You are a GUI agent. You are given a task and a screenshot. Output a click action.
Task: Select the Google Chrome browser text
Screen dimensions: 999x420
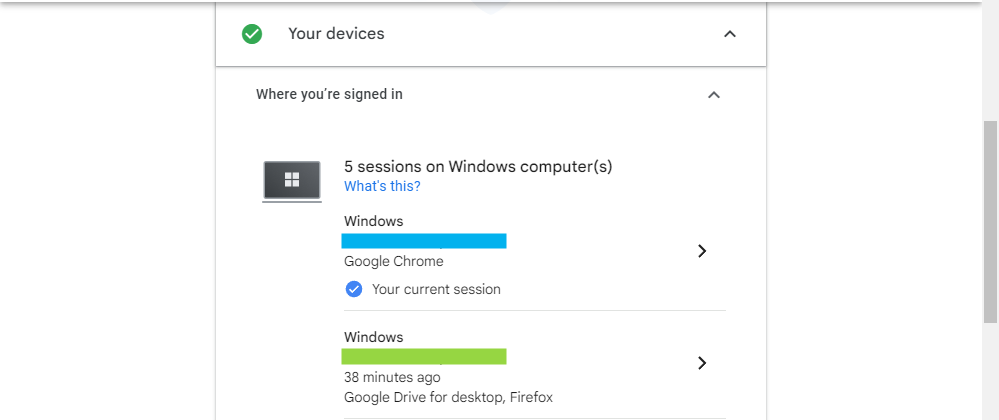[x=393, y=261]
